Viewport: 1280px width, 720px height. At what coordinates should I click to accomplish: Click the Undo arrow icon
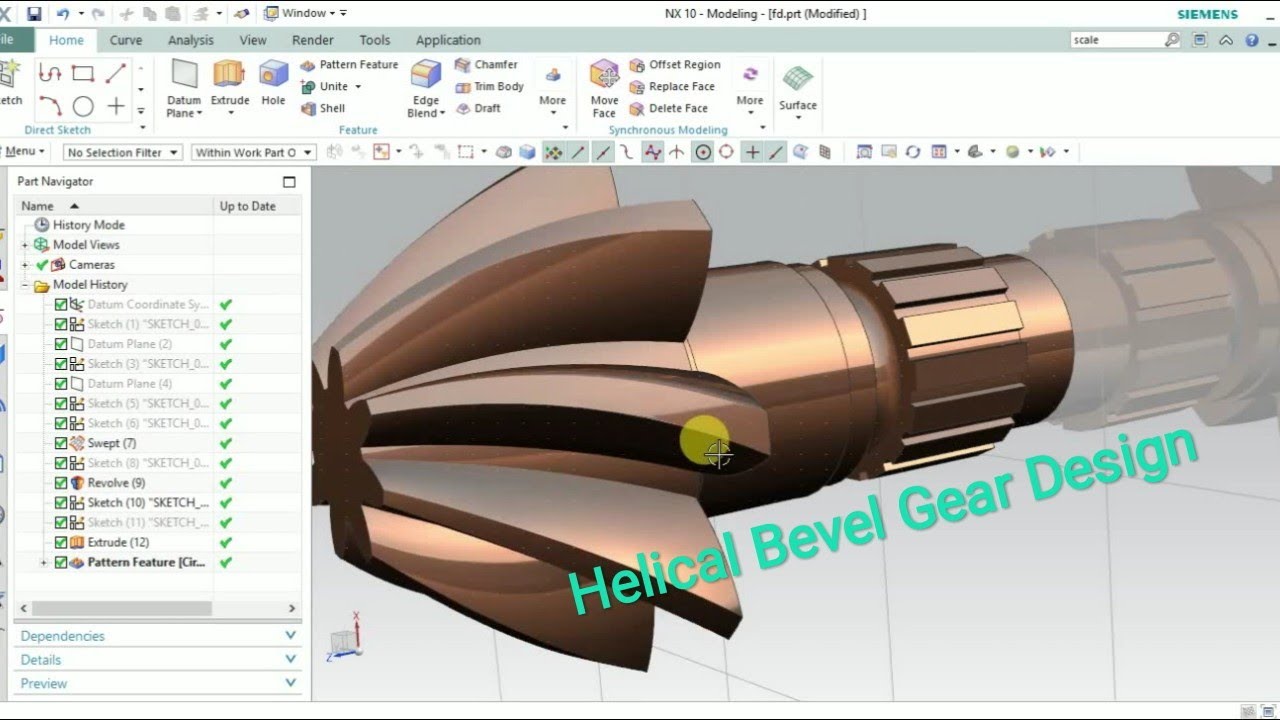(x=63, y=14)
